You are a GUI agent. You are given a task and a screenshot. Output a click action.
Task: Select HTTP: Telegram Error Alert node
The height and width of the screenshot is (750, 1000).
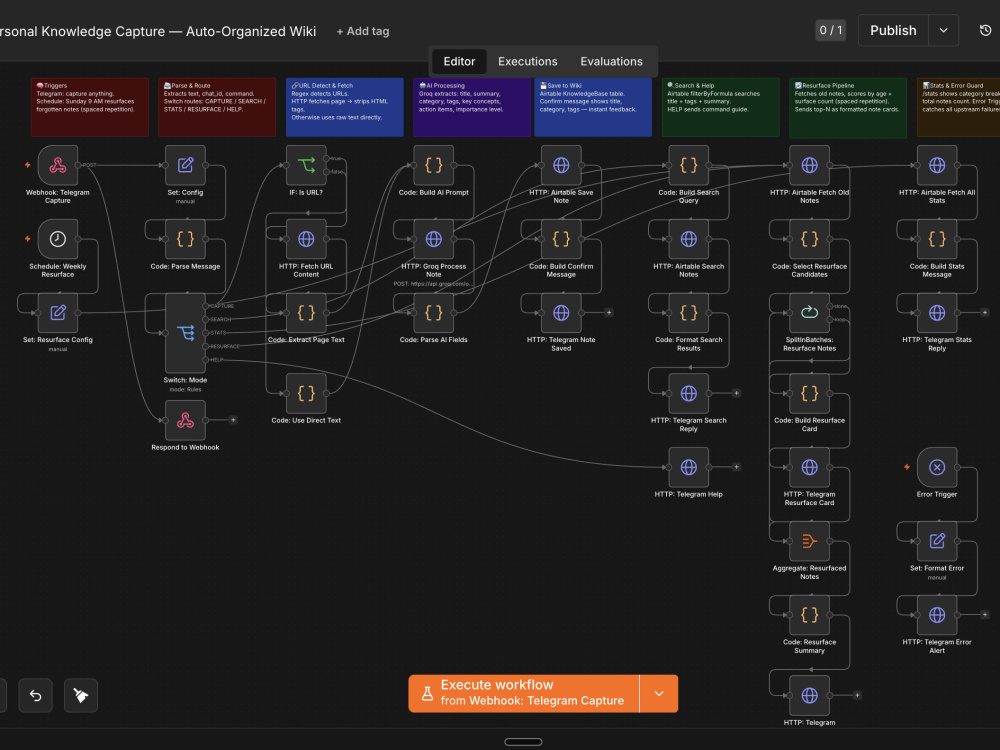(937, 615)
